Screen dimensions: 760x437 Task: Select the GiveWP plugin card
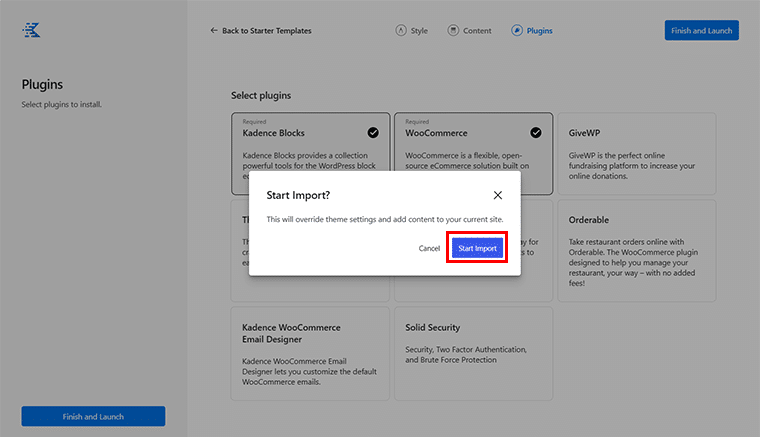636,154
